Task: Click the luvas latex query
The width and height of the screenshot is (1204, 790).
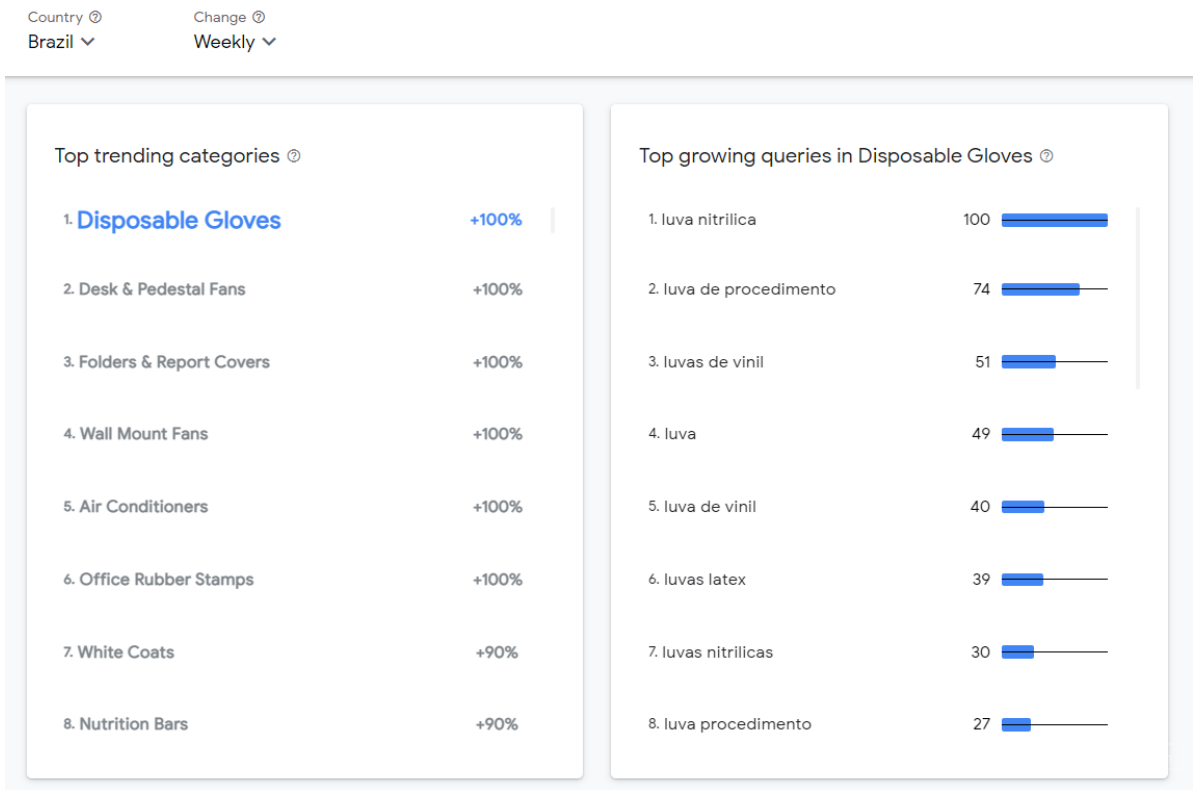Action: [705, 580]
